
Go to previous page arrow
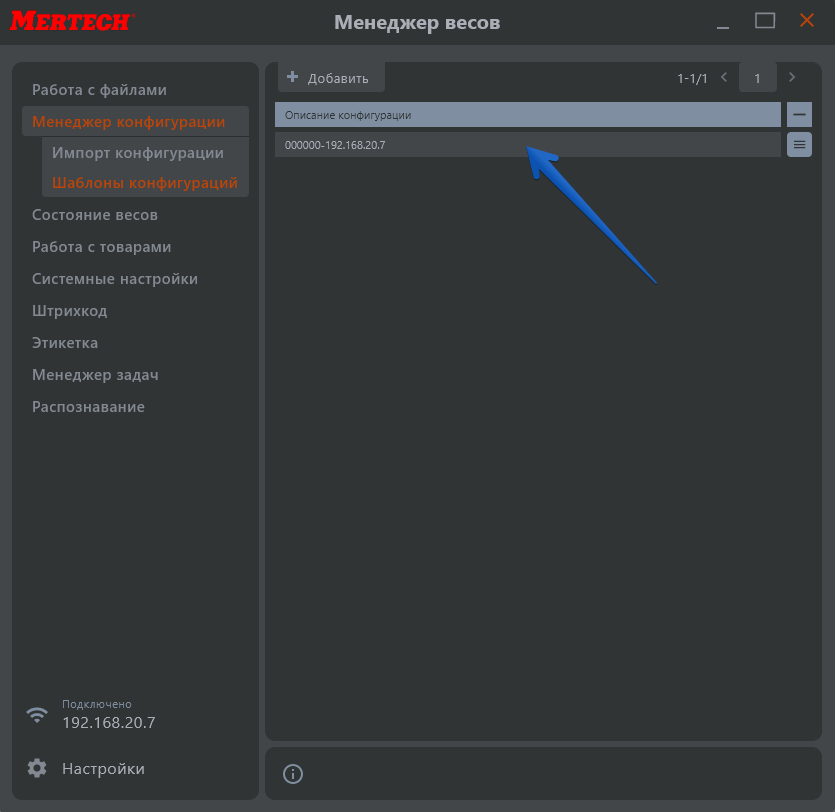click(723, 77)
